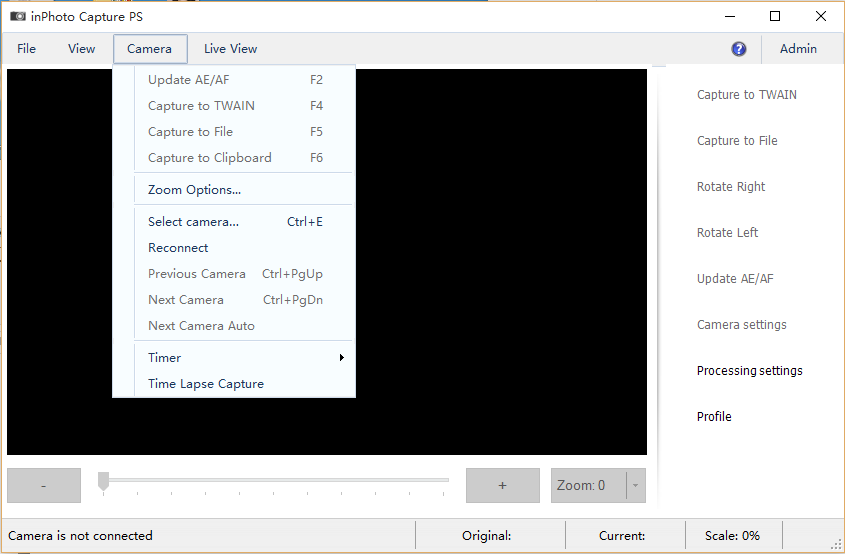
Task: Choose Capture to Clipboard menu item
Action: click(234, 157)
